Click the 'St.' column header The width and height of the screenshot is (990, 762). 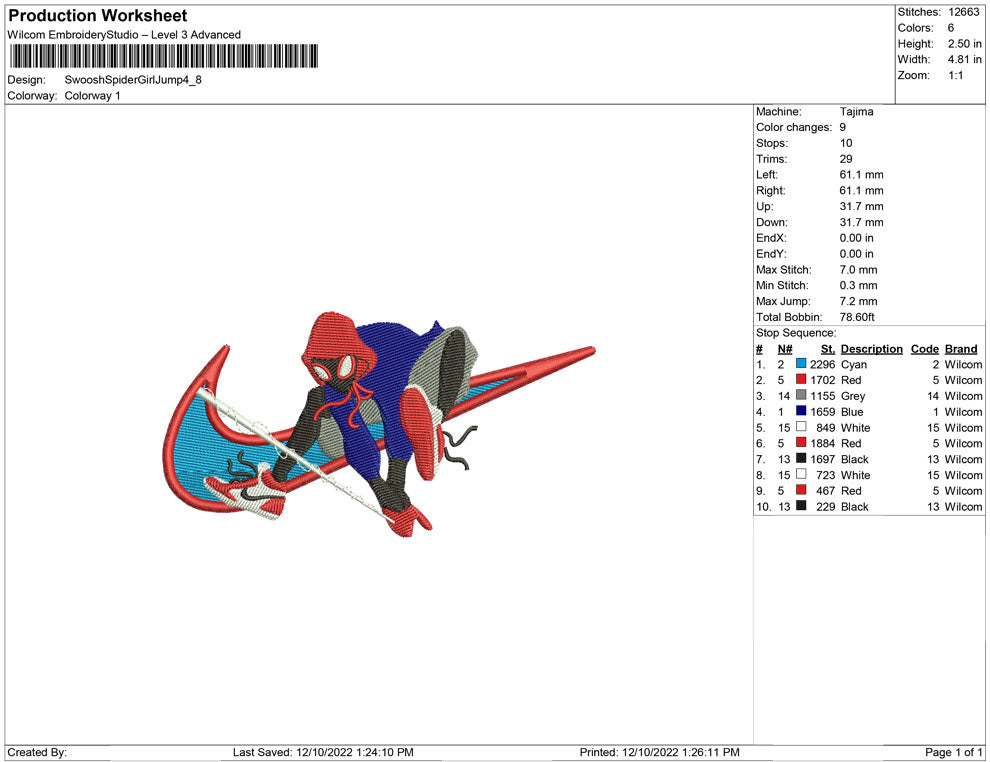tap(828, 349)
